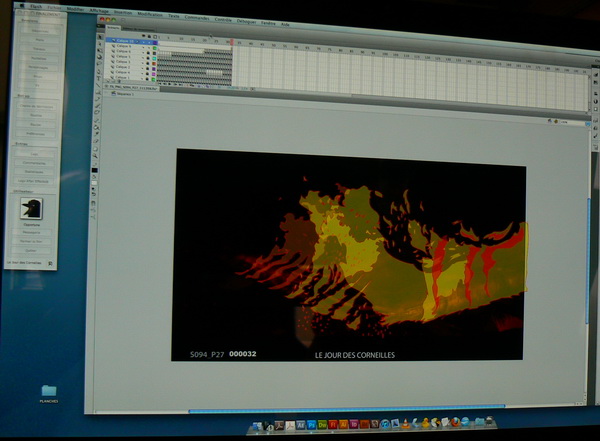Open the Flash application menu

pyautogui.click(x=36, y=7)
